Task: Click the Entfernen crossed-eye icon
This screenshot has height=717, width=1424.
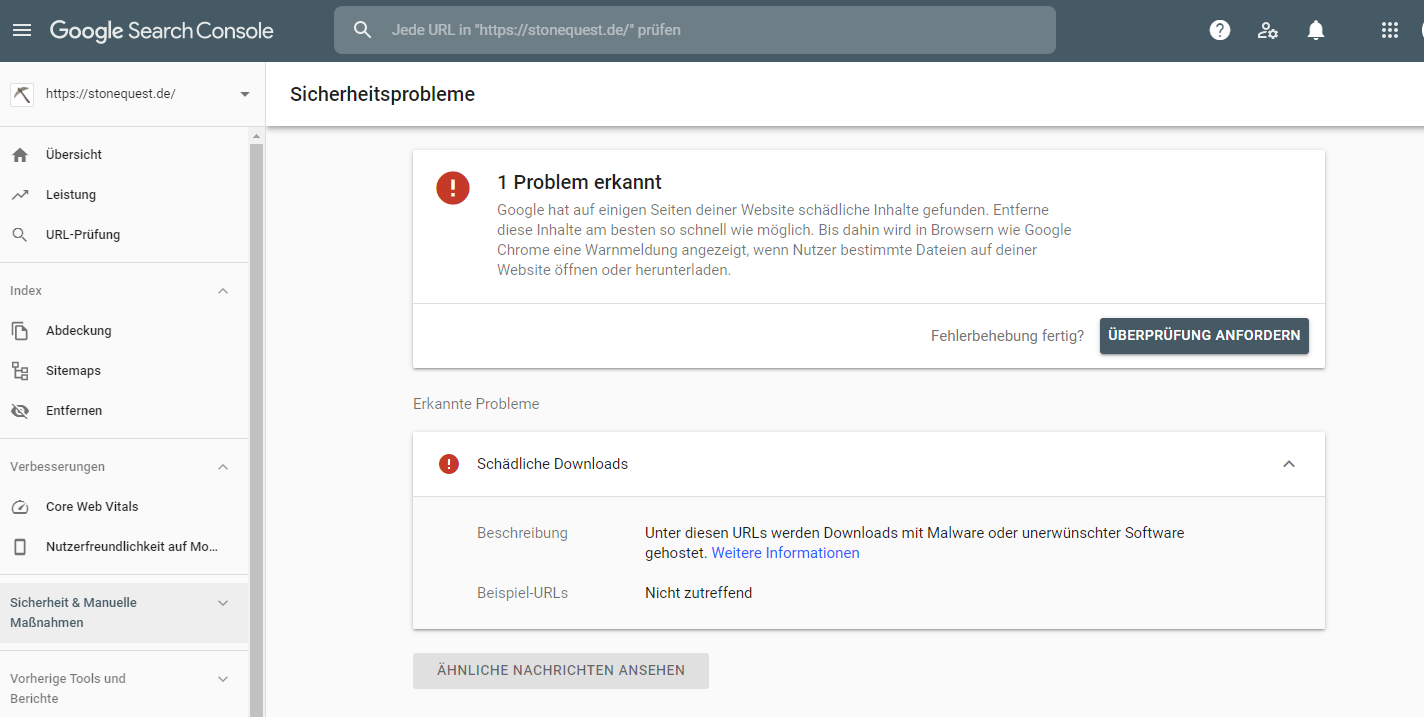Action: point(20,411)
